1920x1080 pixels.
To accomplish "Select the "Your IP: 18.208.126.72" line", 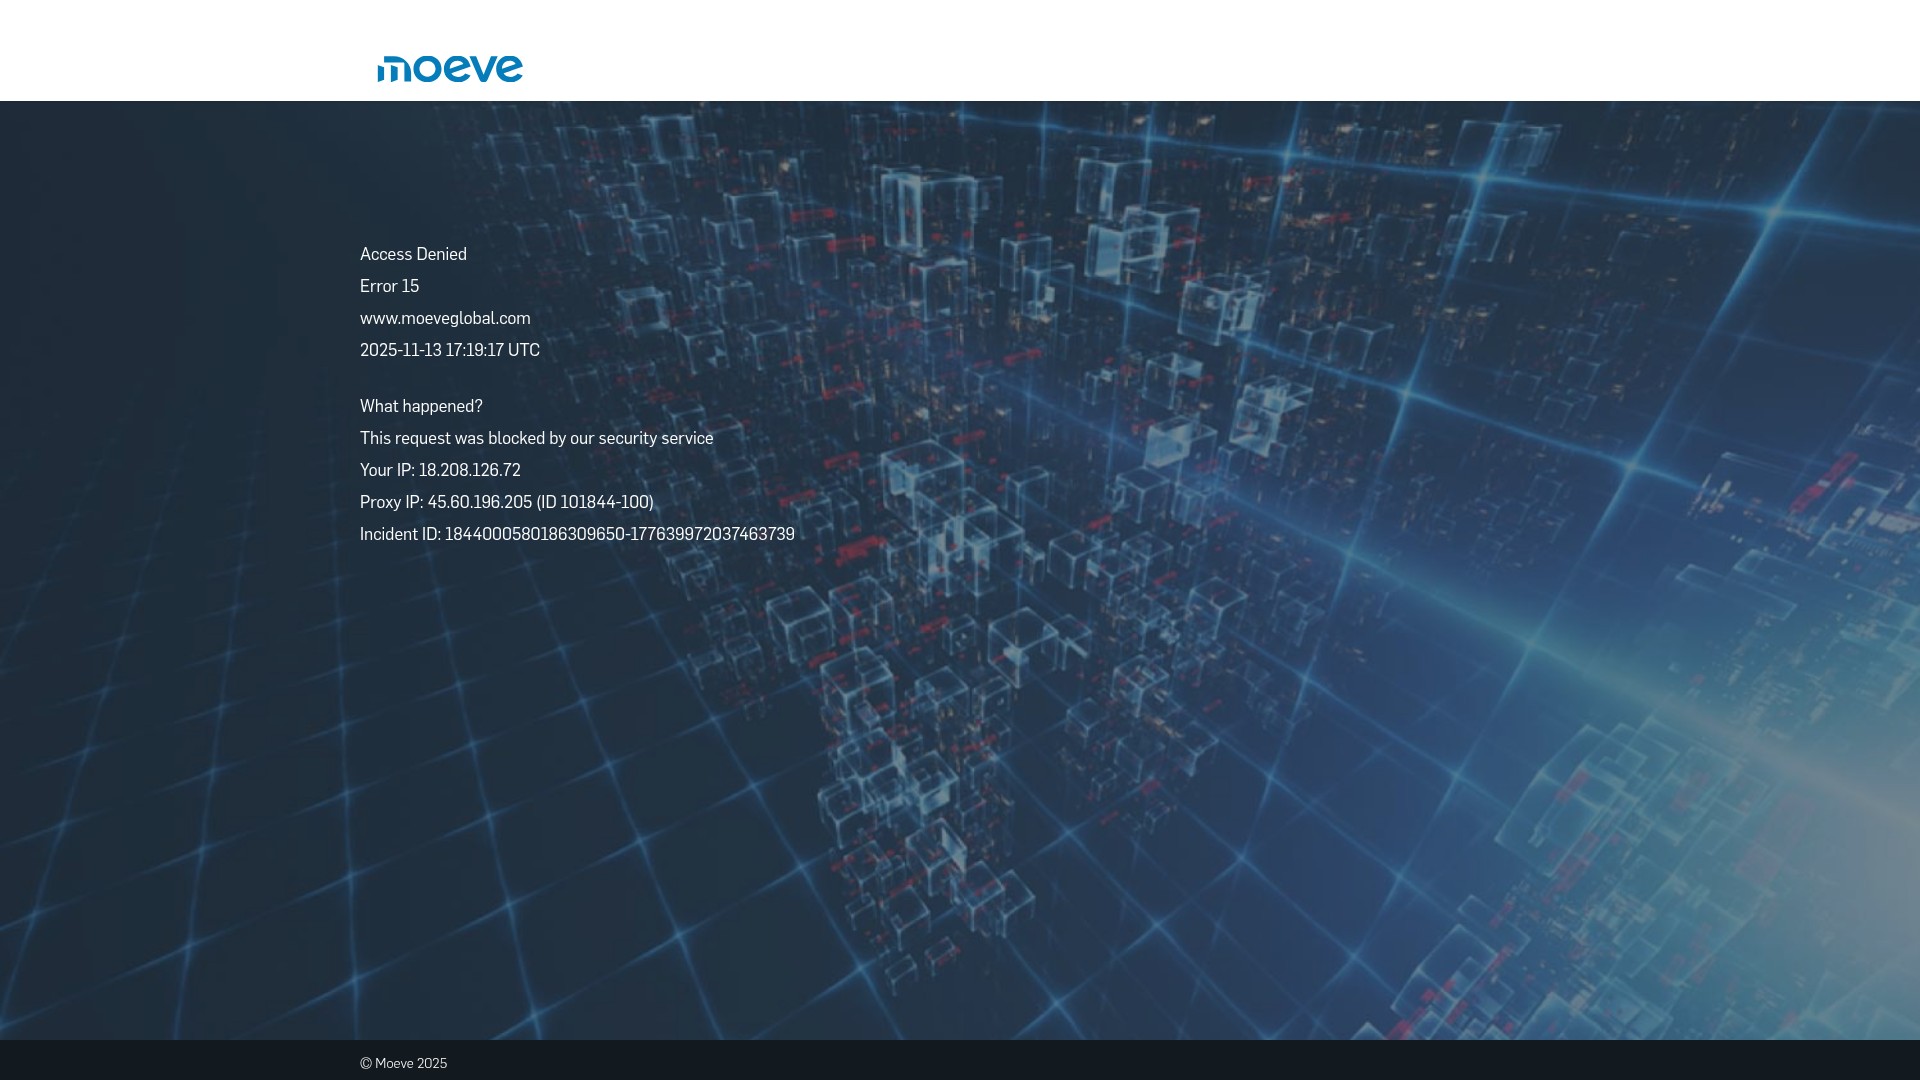I will (440, 470).
